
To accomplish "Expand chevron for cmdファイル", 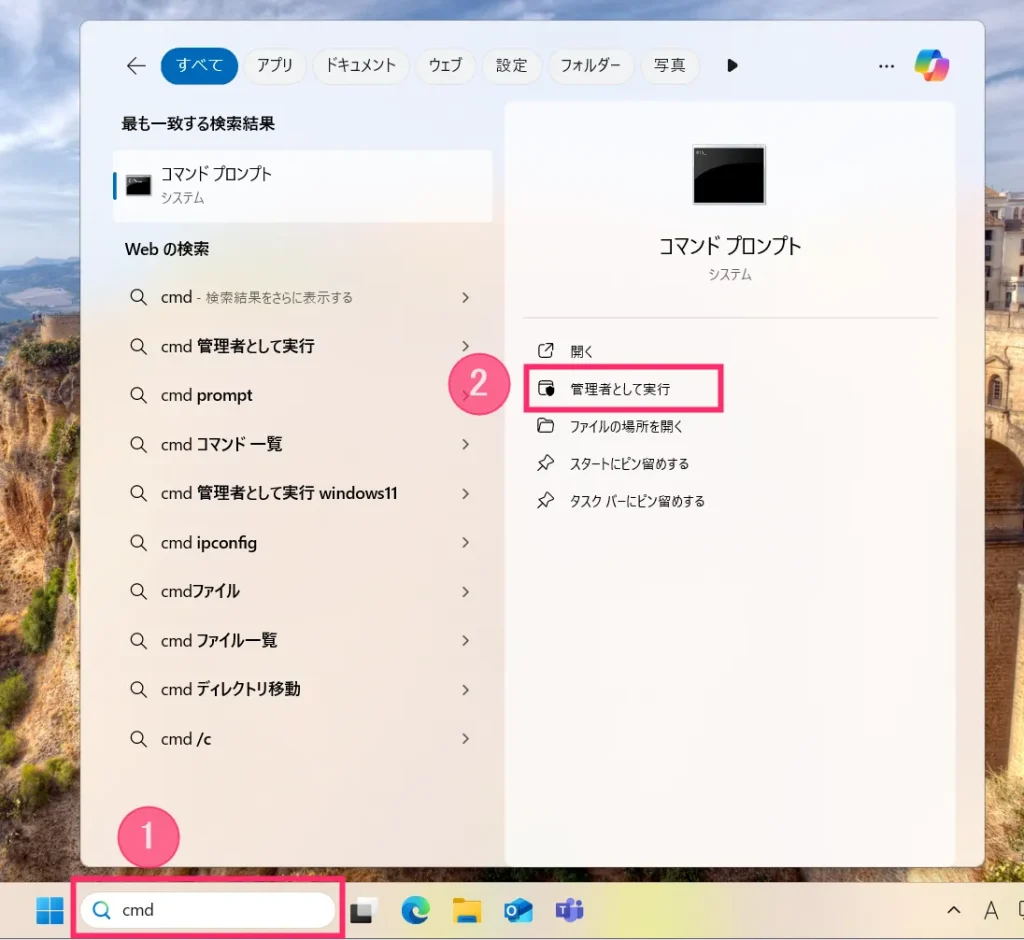I will click(465, 591).
